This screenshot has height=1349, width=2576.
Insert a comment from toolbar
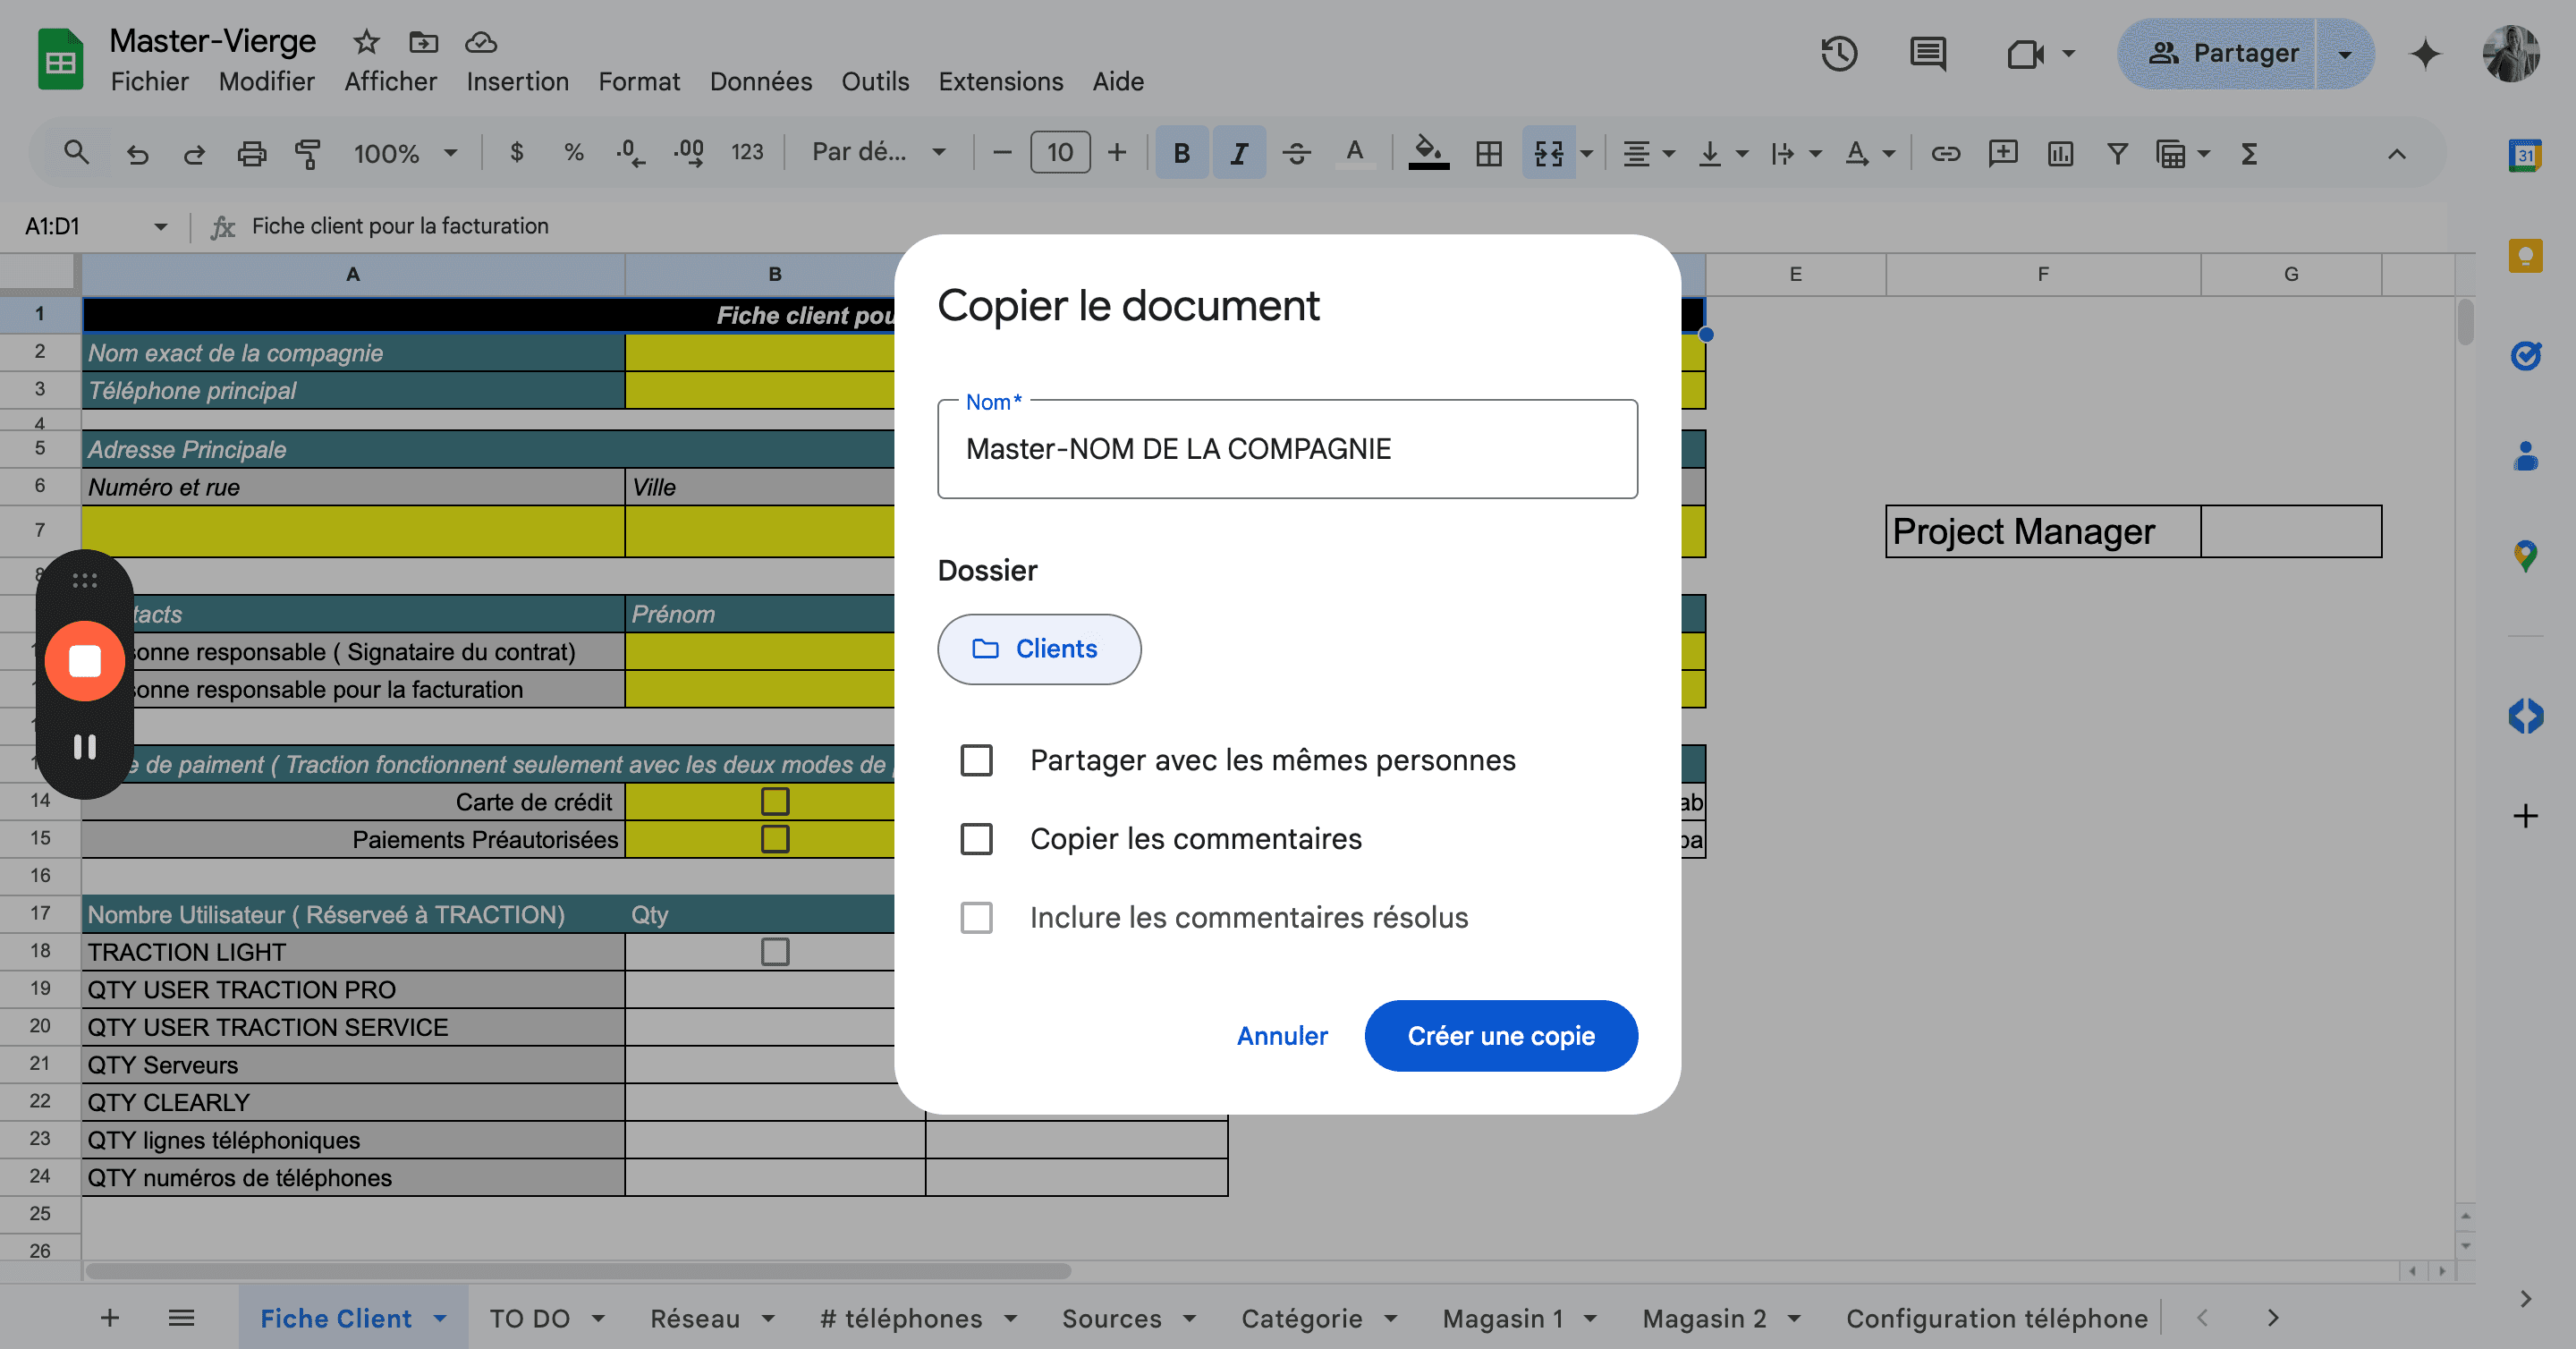(x=2003, y=154)
